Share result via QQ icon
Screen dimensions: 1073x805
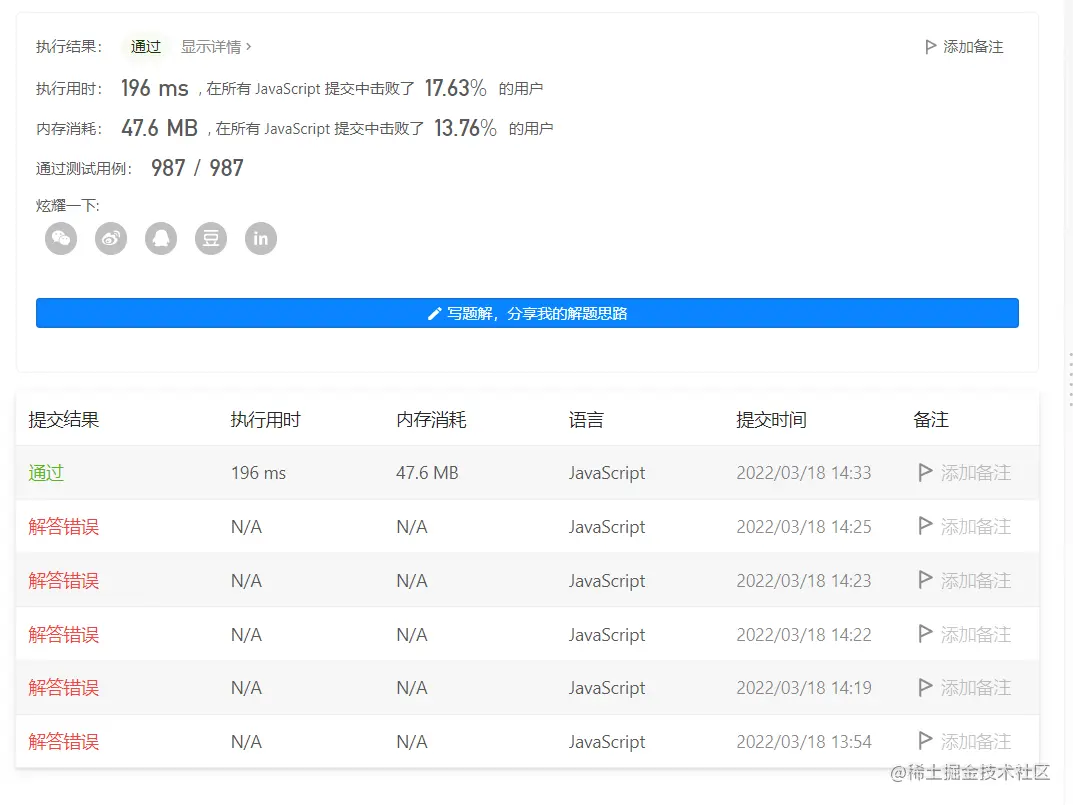(161, 238)
